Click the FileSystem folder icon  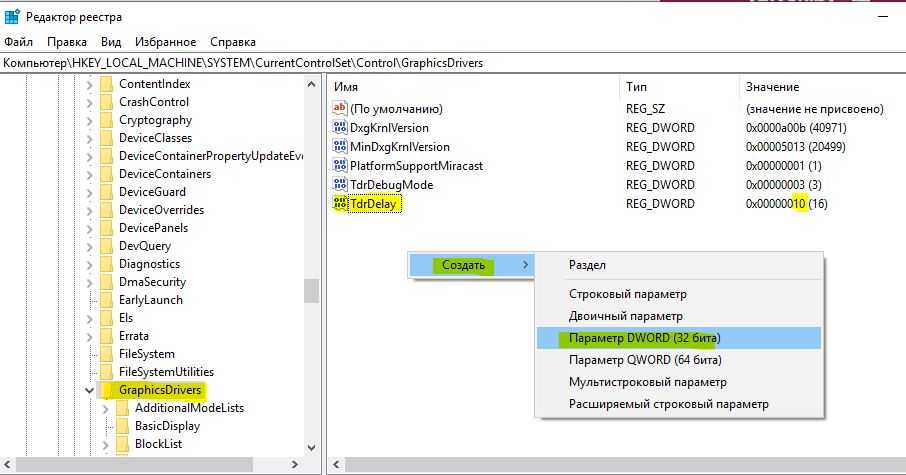pyautogui.click(x=106, y=354)
